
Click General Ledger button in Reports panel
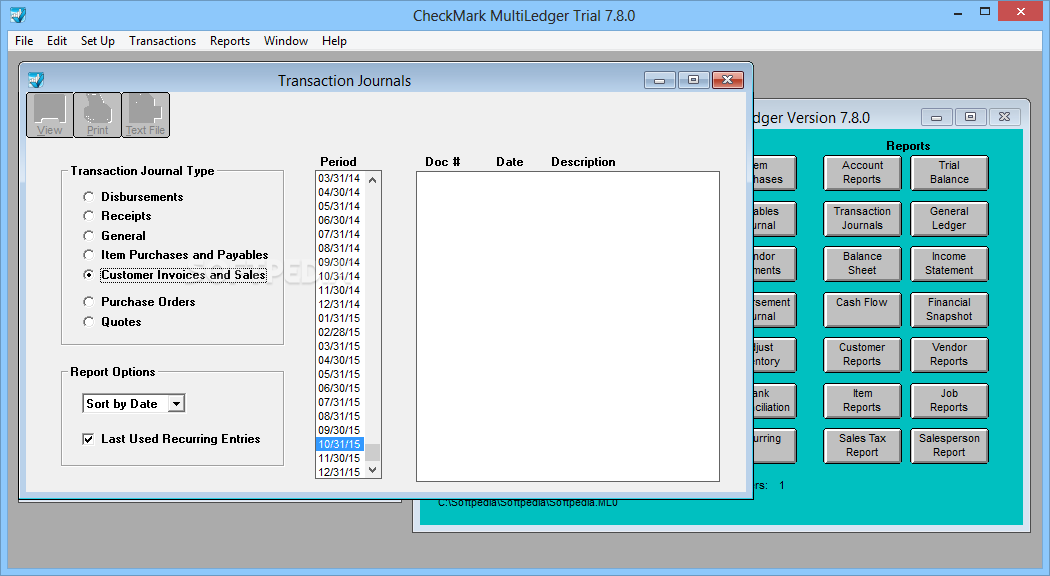tap(949, 218)
